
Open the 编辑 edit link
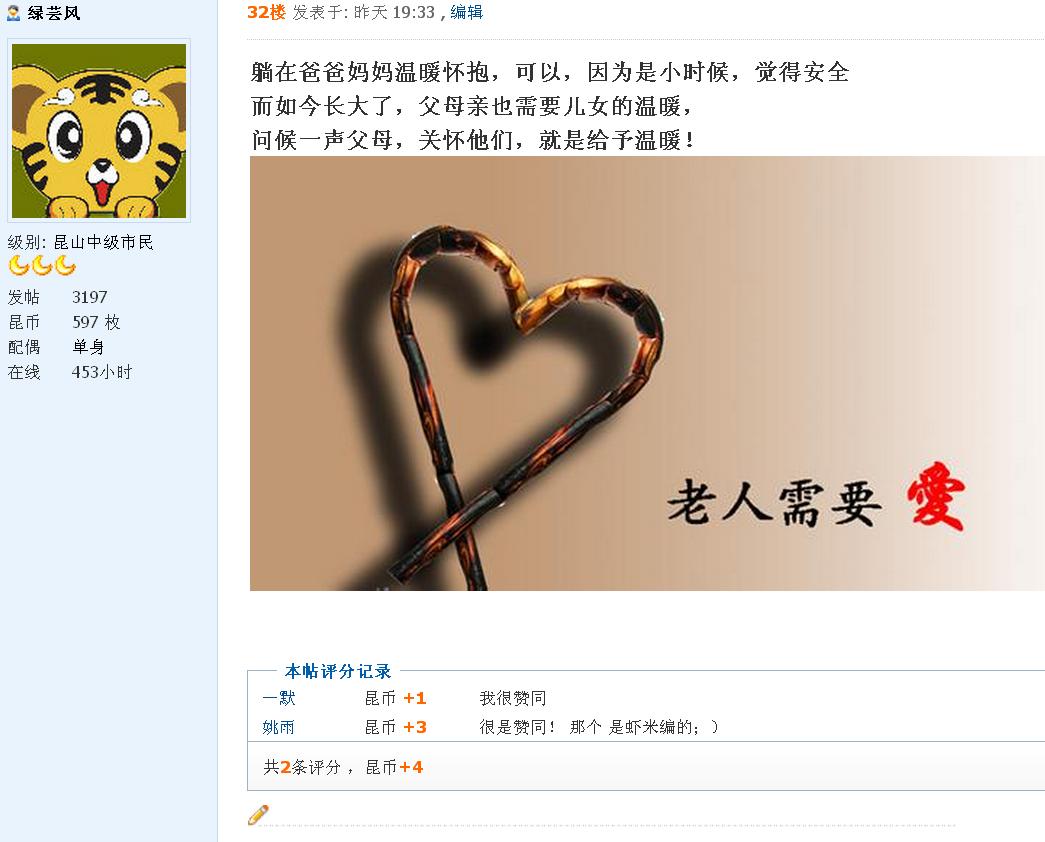(467, 12)
